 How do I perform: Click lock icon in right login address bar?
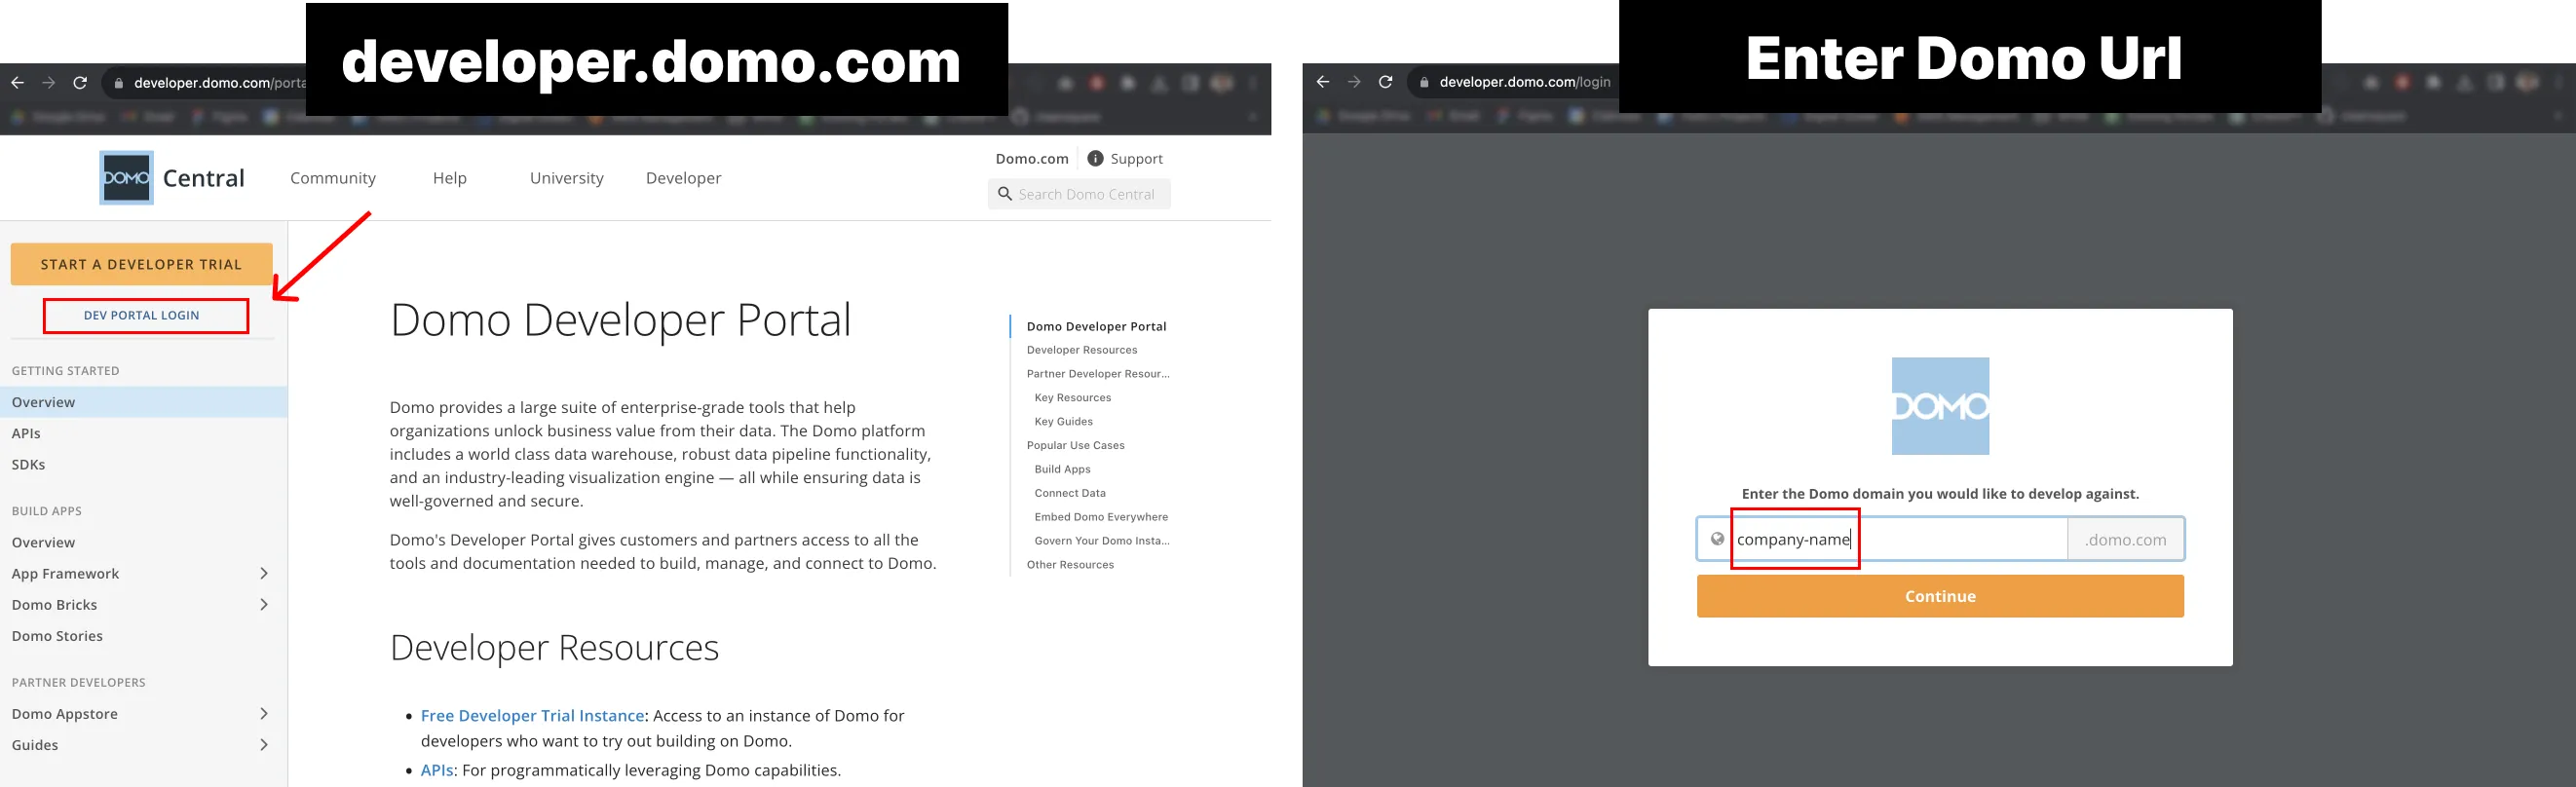pyautogui.click(x=1424, y=82)
